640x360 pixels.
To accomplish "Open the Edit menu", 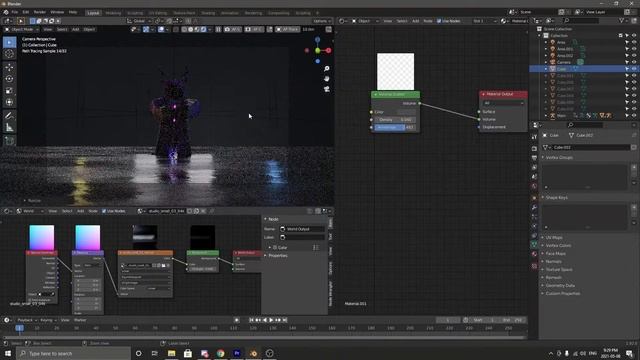I will (x=26, y=12).
